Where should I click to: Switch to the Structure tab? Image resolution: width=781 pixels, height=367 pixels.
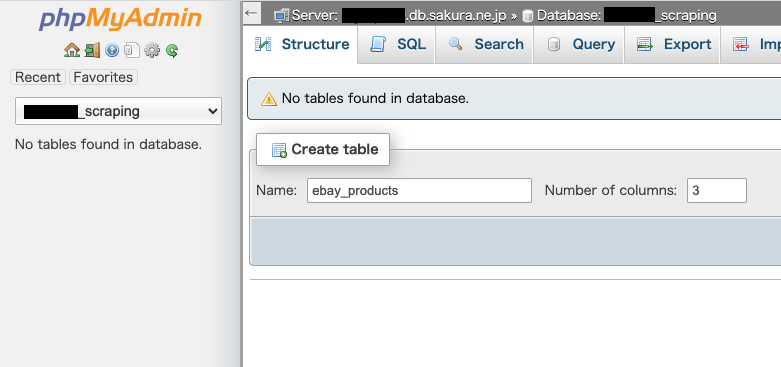tap(302, 44)
